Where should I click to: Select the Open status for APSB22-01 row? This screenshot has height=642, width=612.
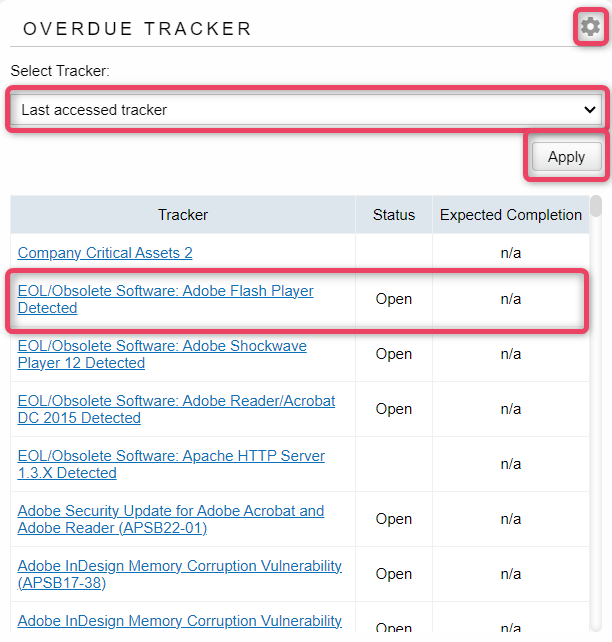click(x=394, y=519)
